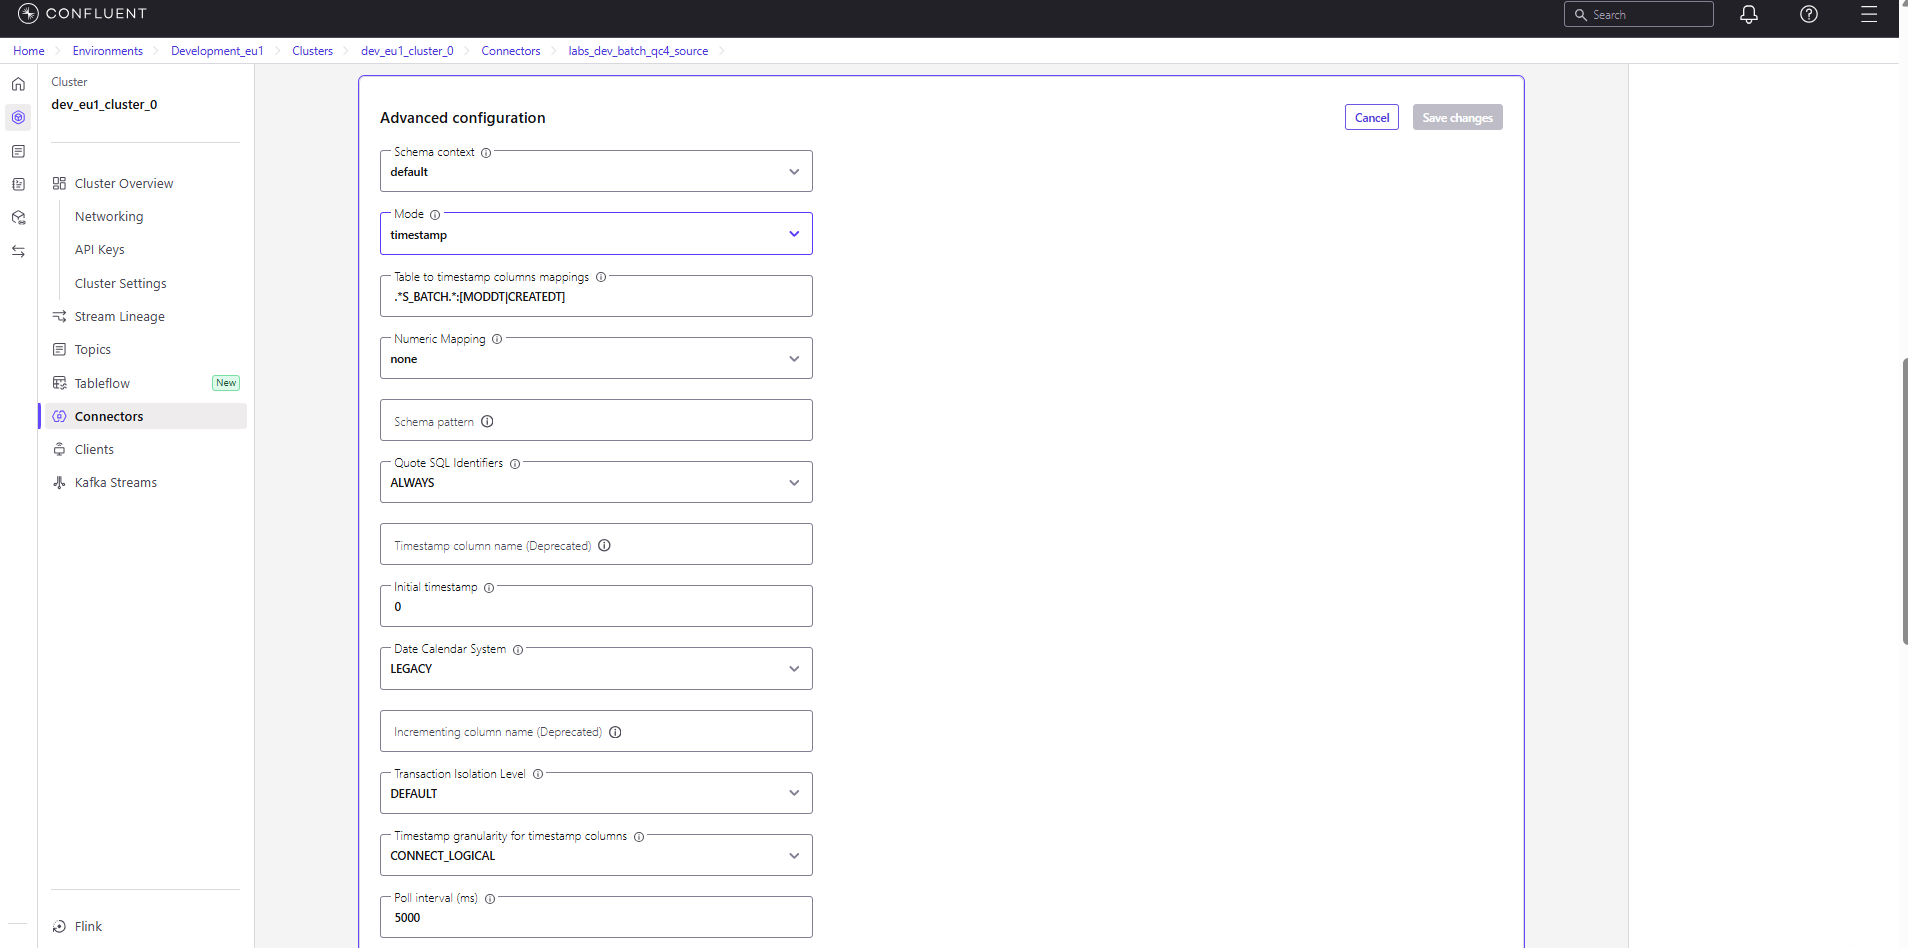Show info tooltip for Mode

tap(435, 215)
